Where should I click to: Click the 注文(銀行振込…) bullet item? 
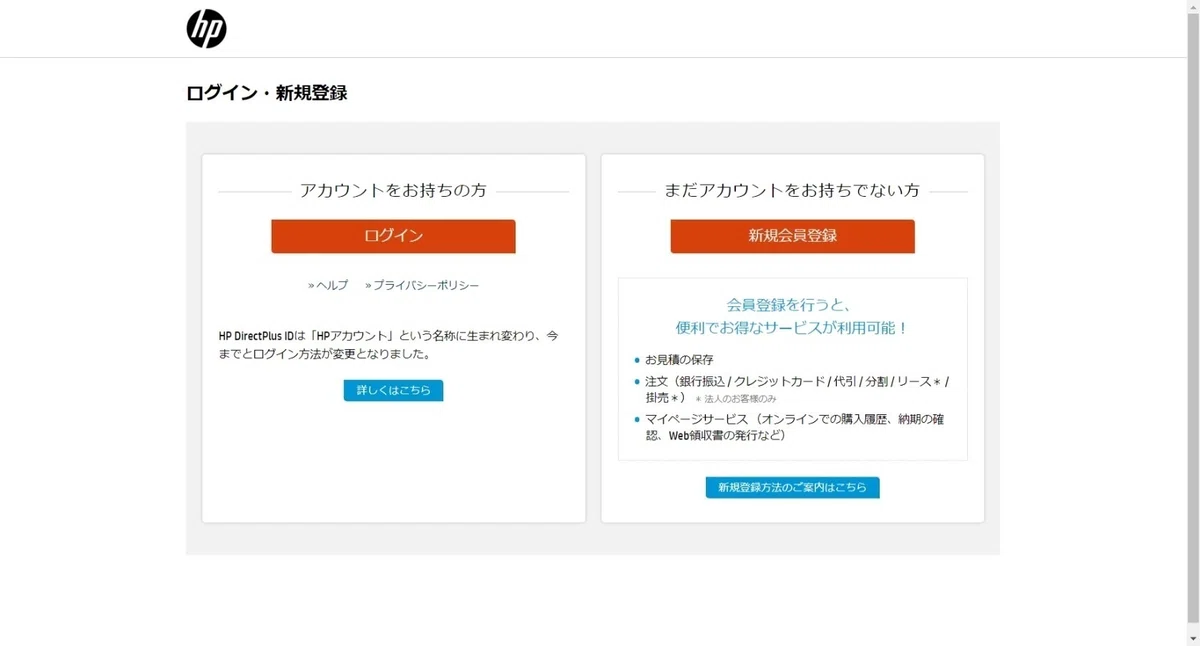click(797, 389)
